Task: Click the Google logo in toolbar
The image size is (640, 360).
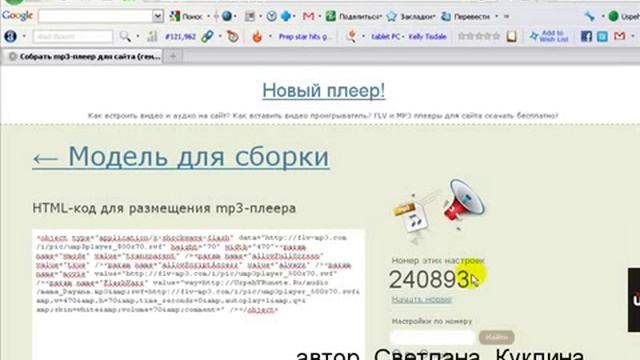Action: (17, 16)
